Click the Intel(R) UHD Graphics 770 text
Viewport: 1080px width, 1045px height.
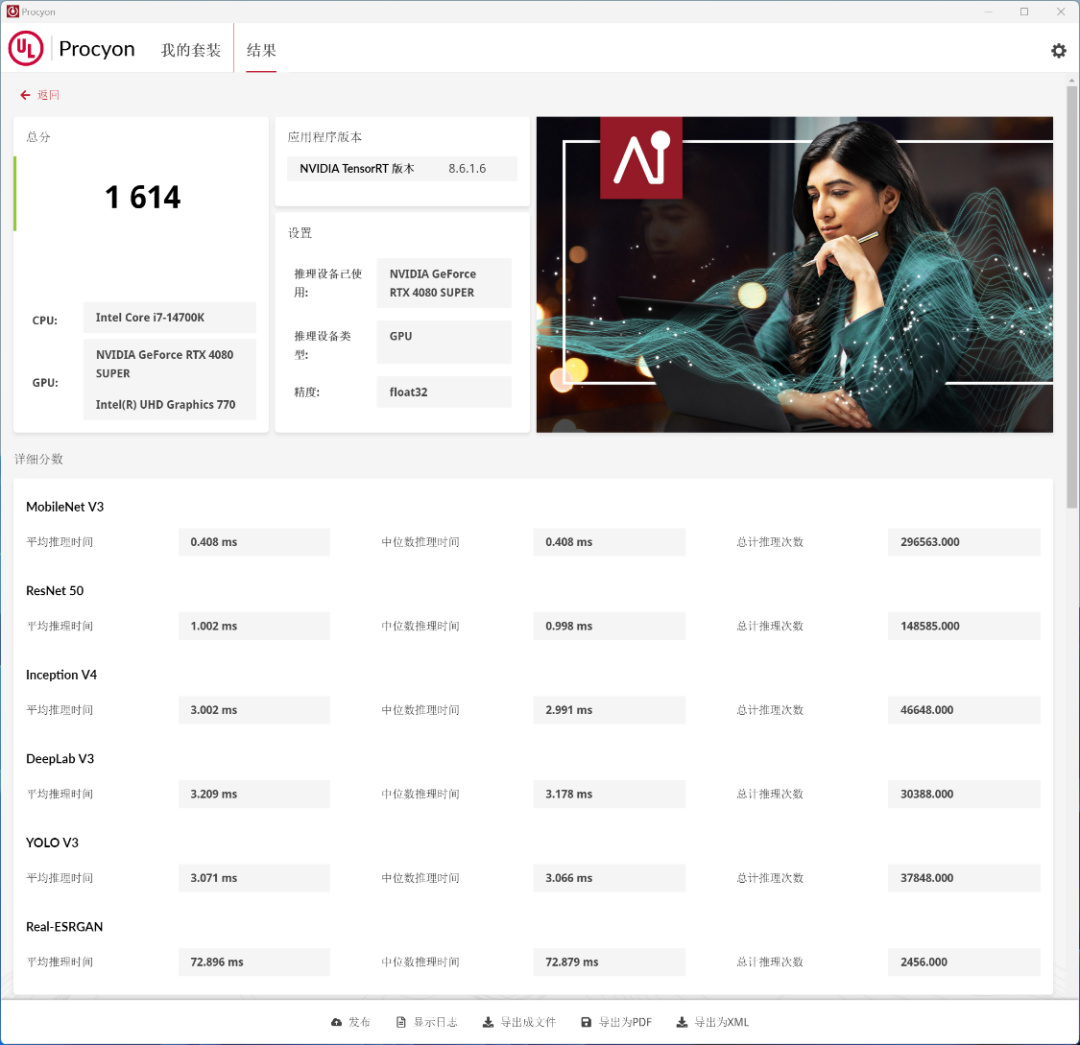(x=165, y=405)
